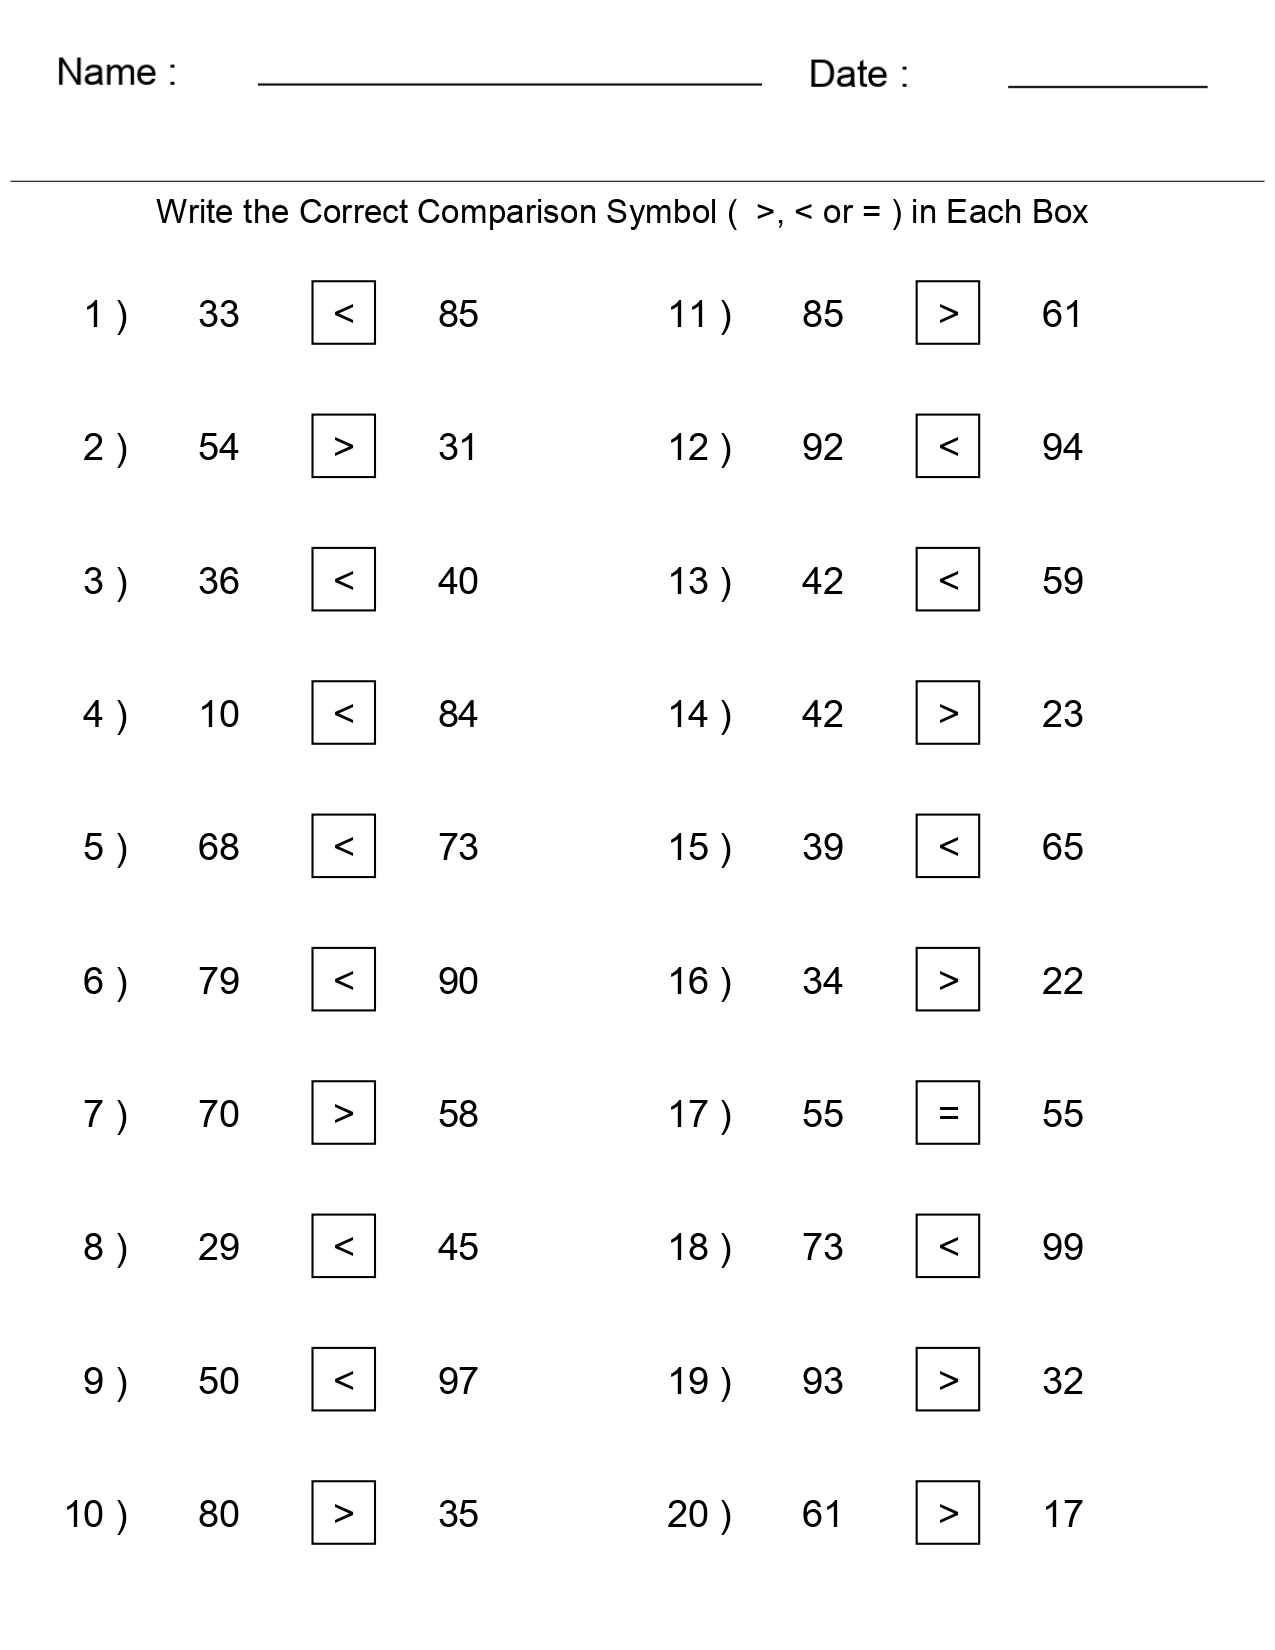
Task: Select the answer box for problem 5
Action: [343, 846]
